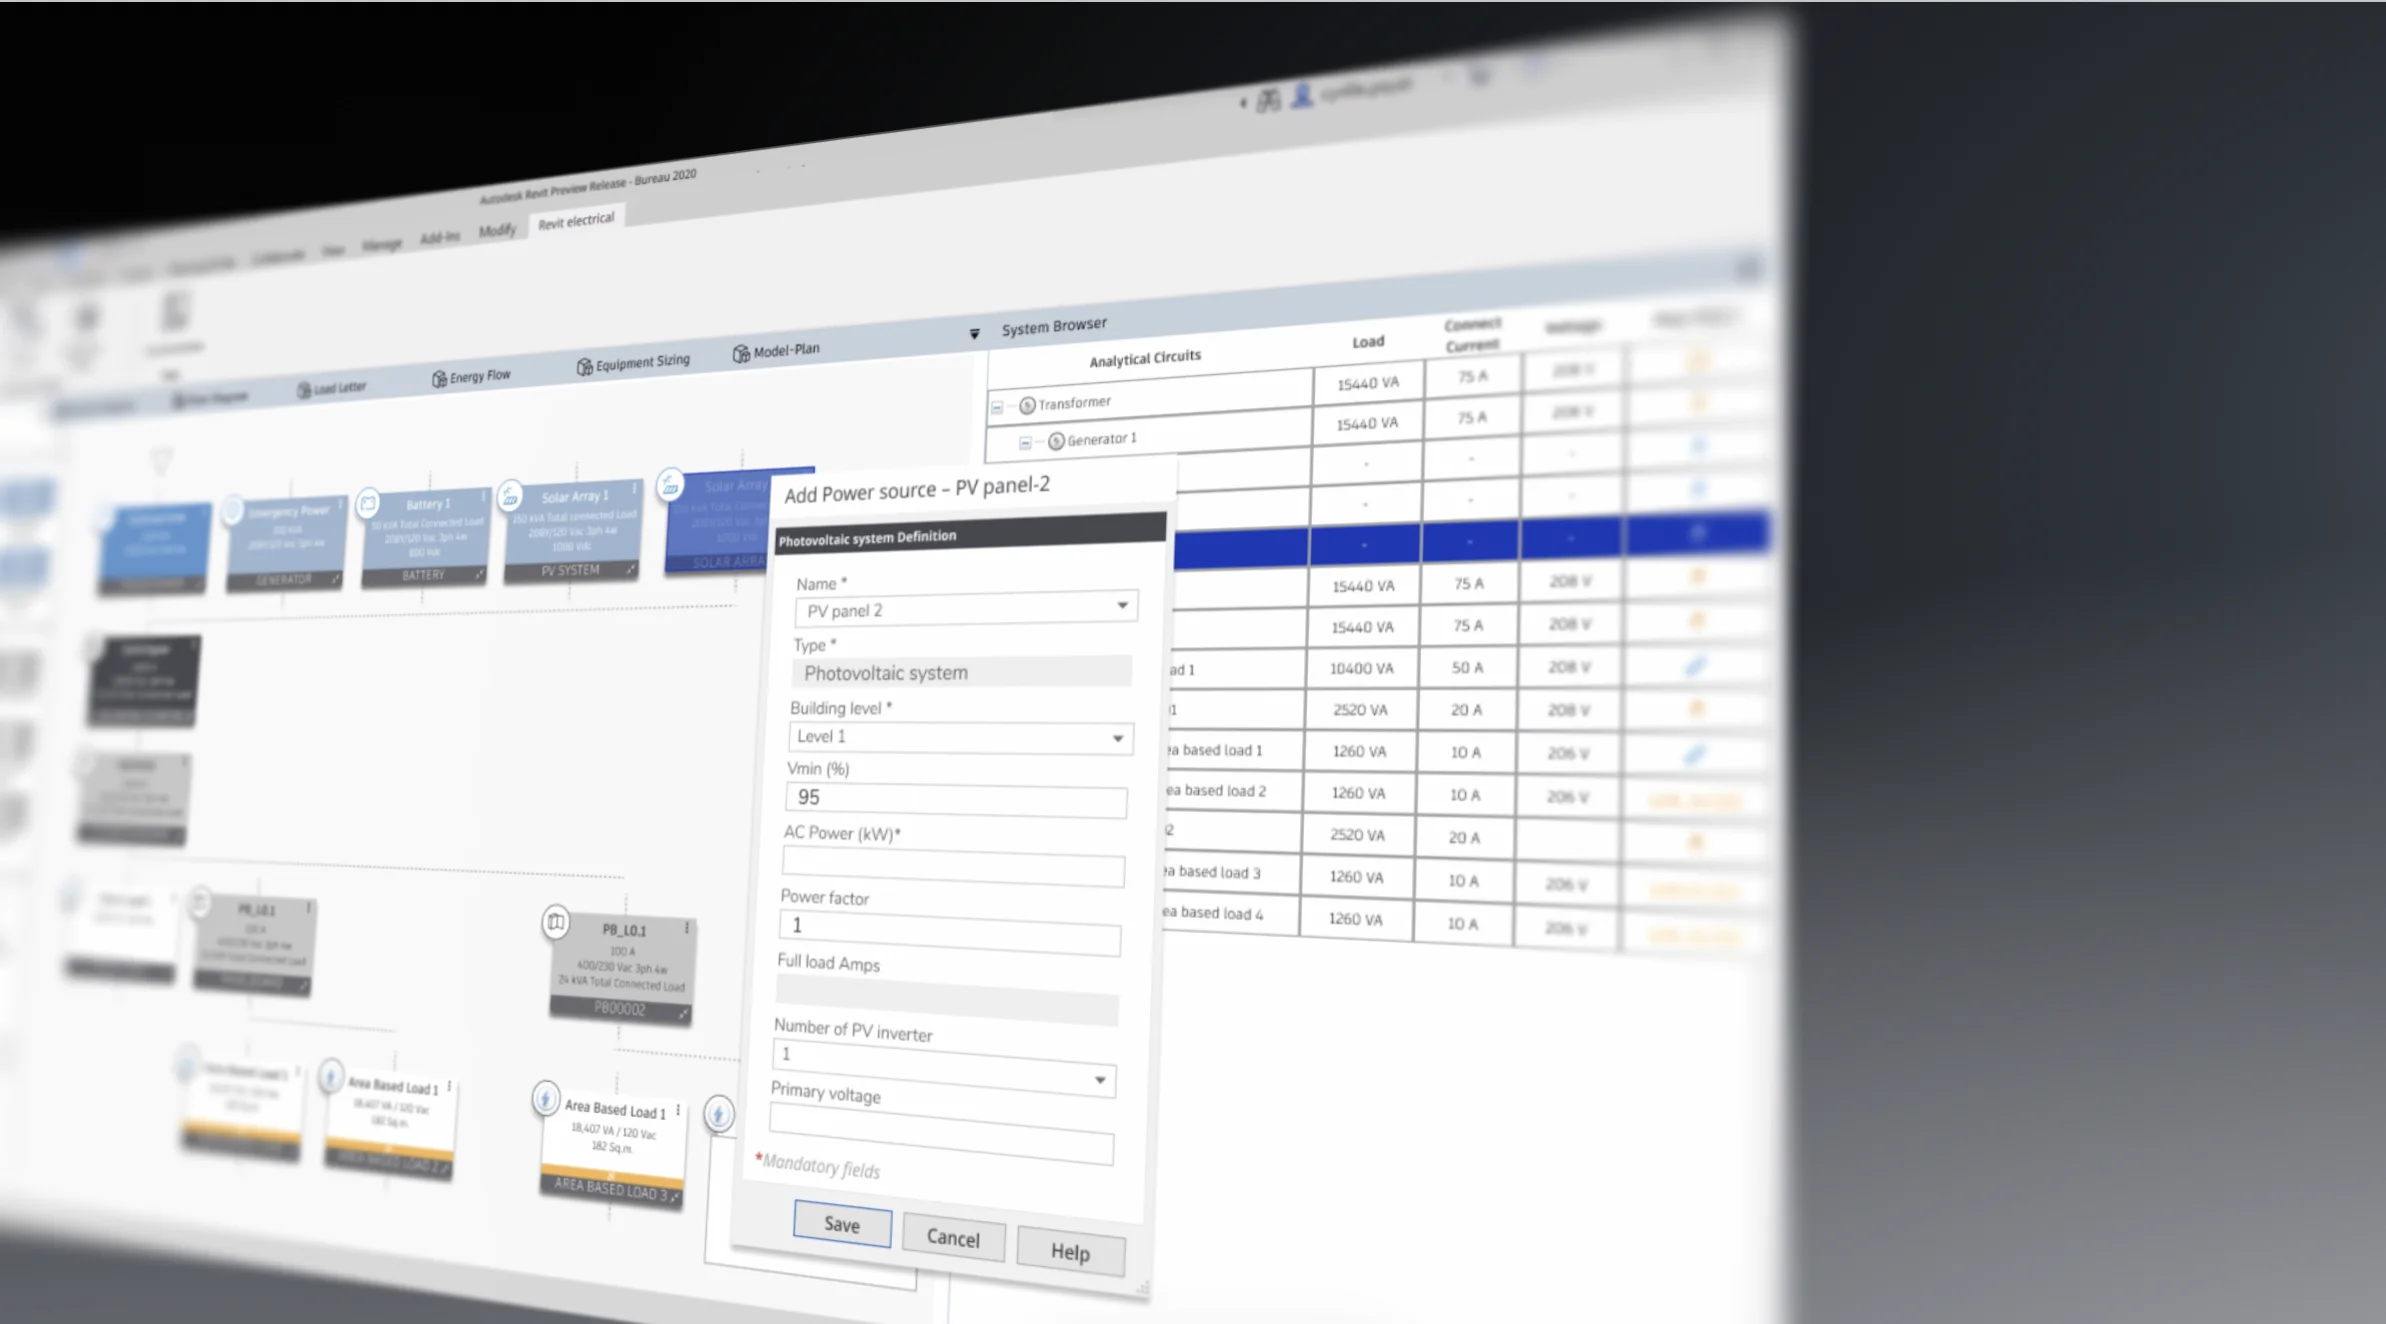2386x1324 pixels.
Task: Open the Battery 1 card's three-dot menu
Action: [484, 497]
